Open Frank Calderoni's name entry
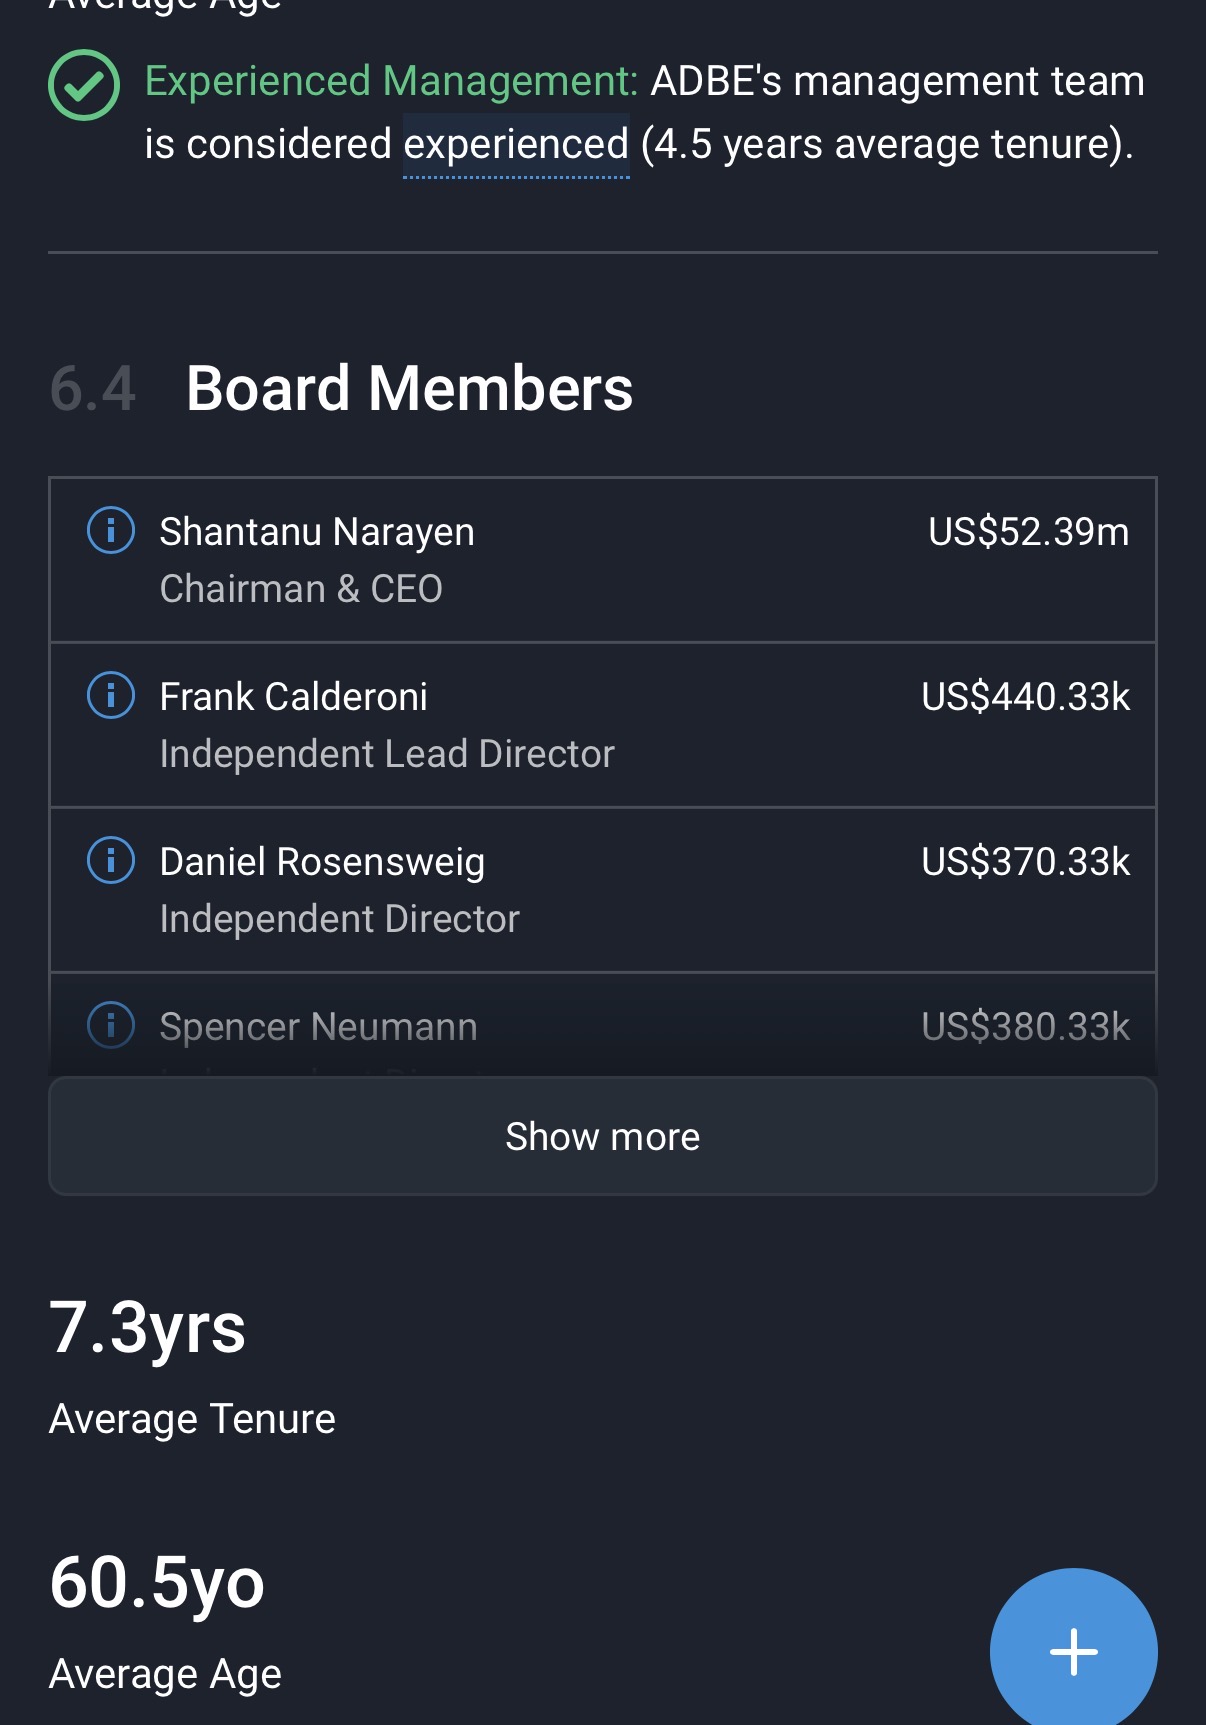 (293, 697)
